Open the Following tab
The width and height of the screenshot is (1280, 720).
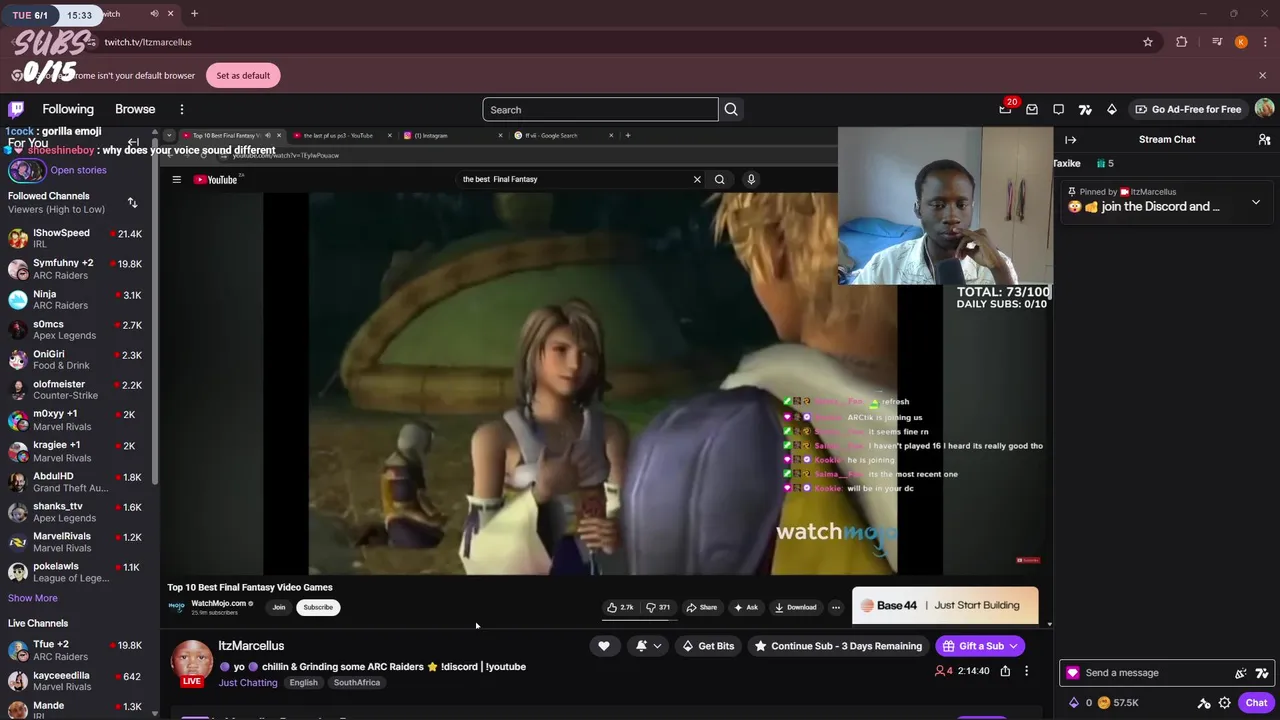pyautogui.click(x=68, y=109)
